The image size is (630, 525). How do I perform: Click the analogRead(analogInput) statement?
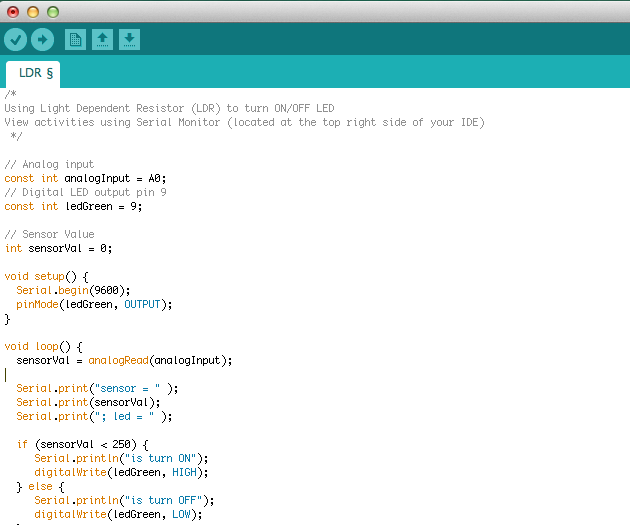[x=124, y=361]
